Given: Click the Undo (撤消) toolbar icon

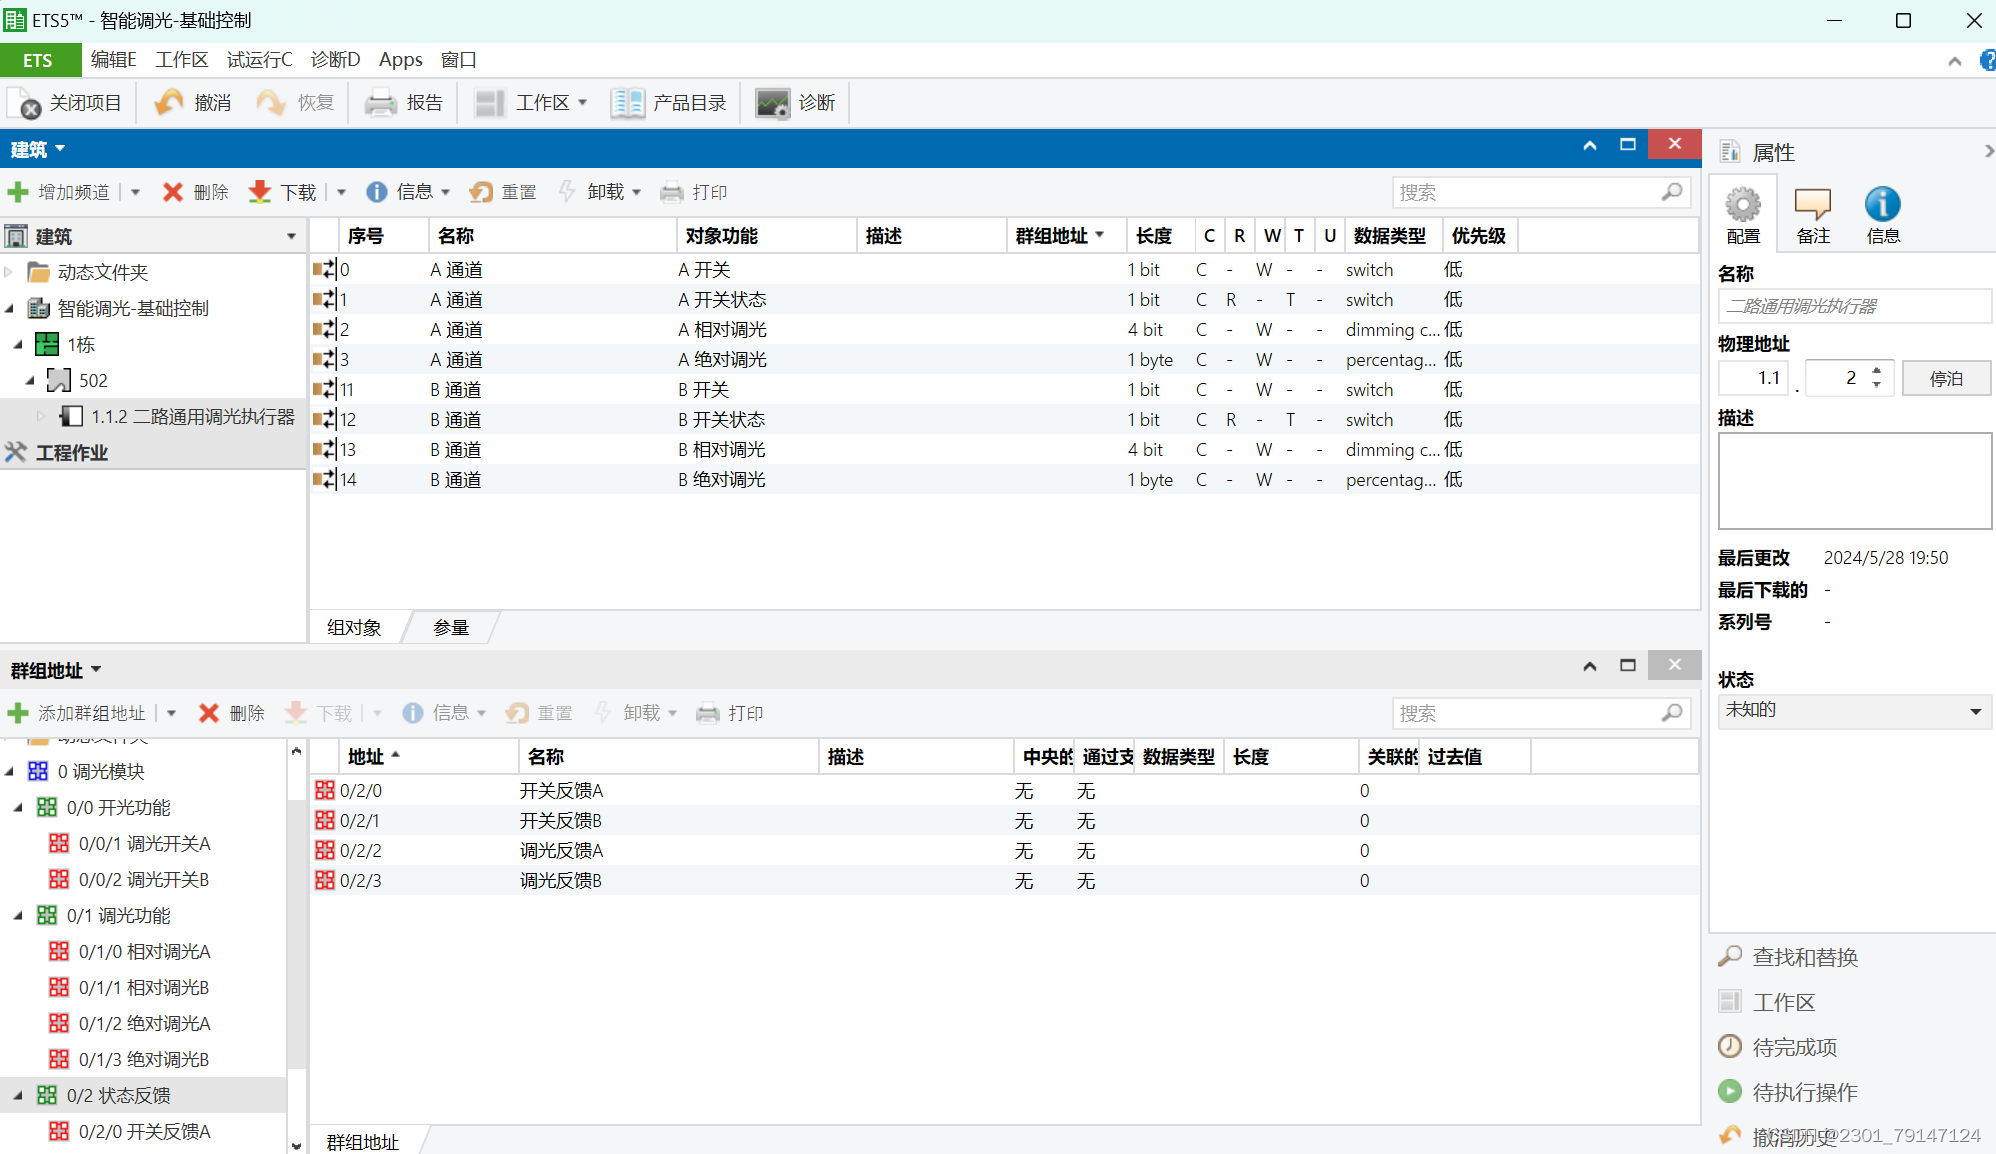Looking at the screenshot, I should [x=169, y=103].
